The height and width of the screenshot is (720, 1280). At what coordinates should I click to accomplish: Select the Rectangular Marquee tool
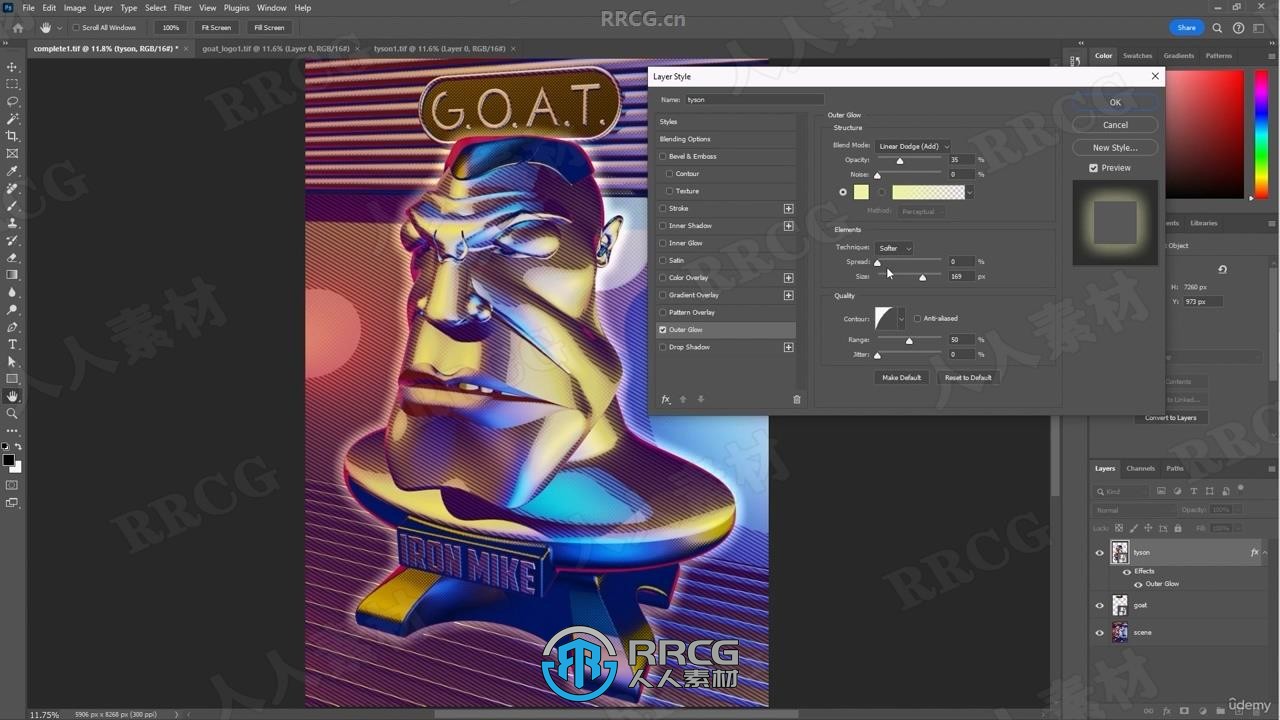pos(12,84)
